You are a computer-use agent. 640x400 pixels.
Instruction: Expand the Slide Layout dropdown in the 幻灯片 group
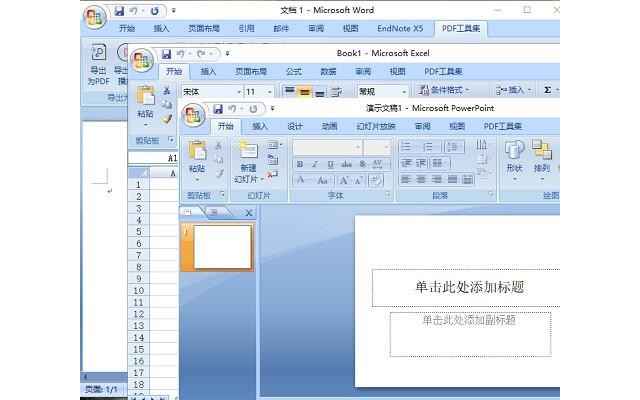click(274, 145)
